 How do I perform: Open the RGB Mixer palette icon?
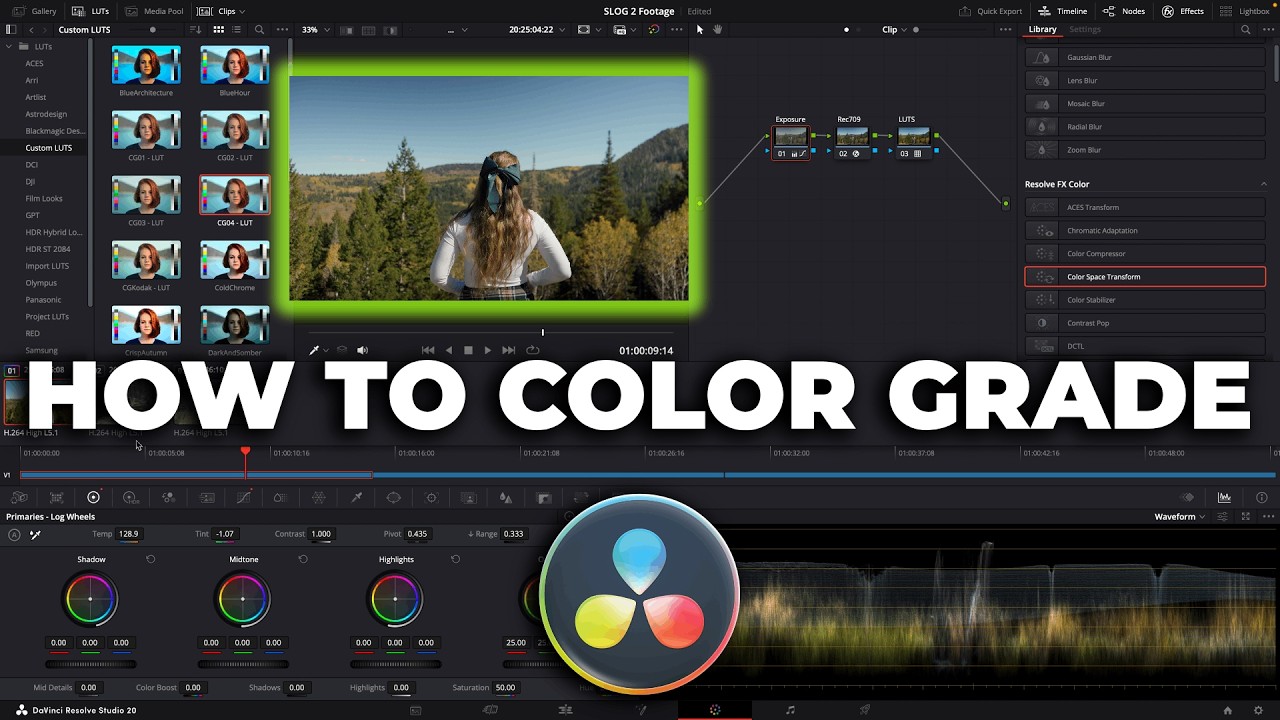[x=168, y=497]
